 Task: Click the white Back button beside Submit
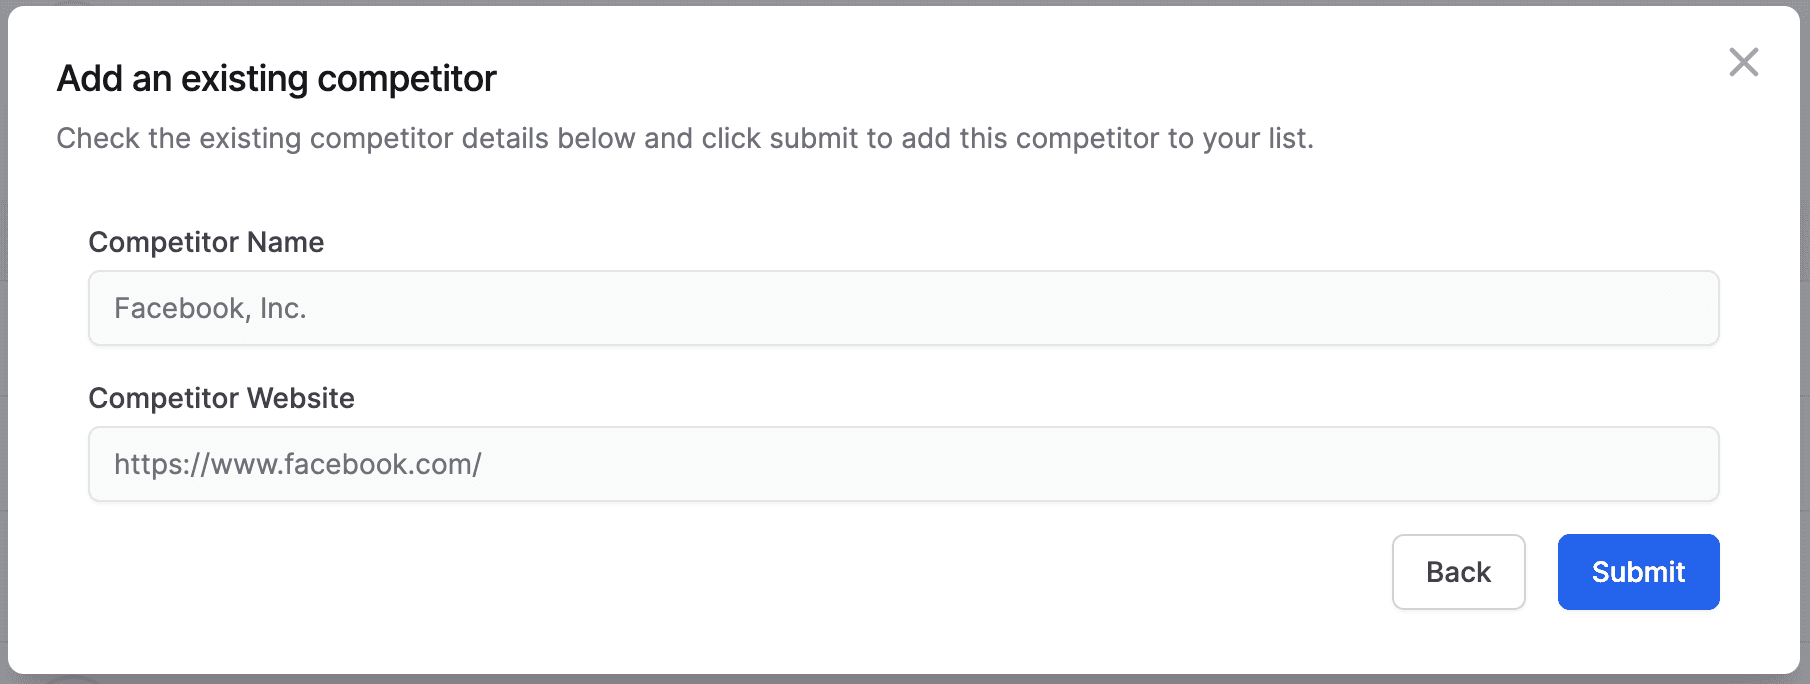point(1458,572)
